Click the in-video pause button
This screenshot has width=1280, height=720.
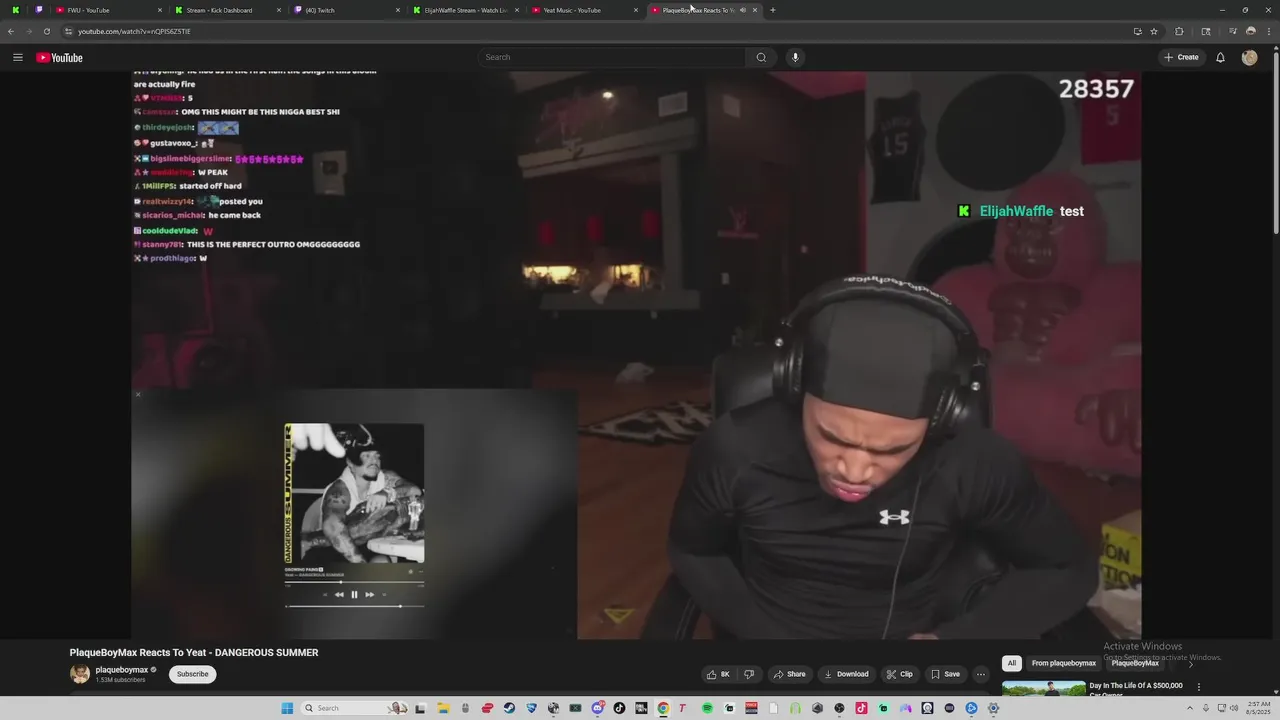[354, 594]
